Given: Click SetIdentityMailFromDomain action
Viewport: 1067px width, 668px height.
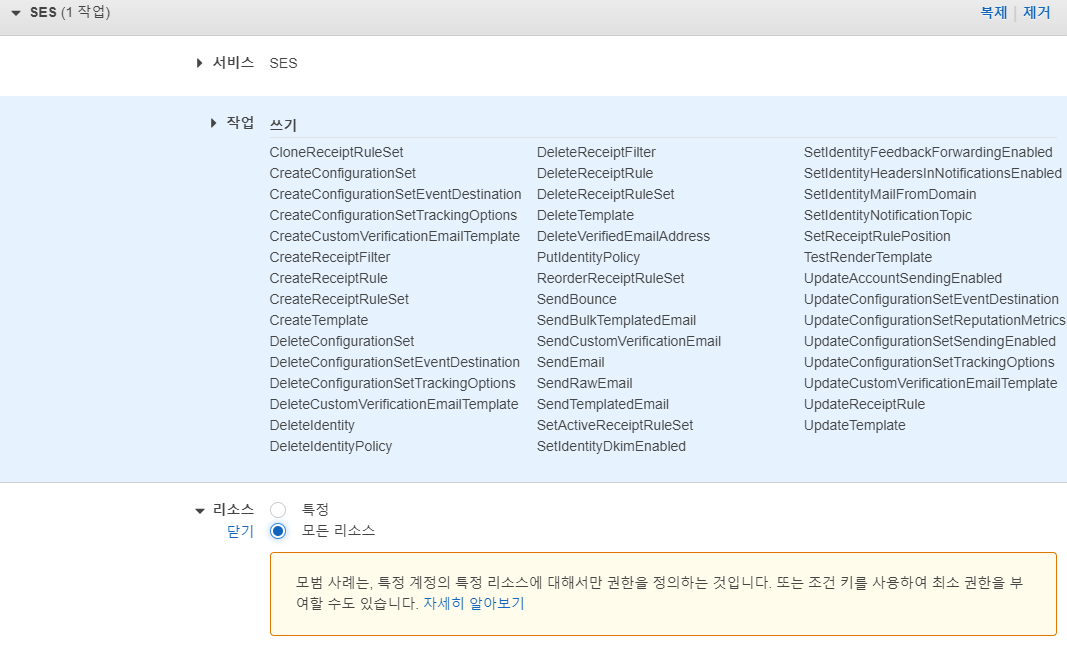Looking at the screenshot, I should tap(890, 195).
